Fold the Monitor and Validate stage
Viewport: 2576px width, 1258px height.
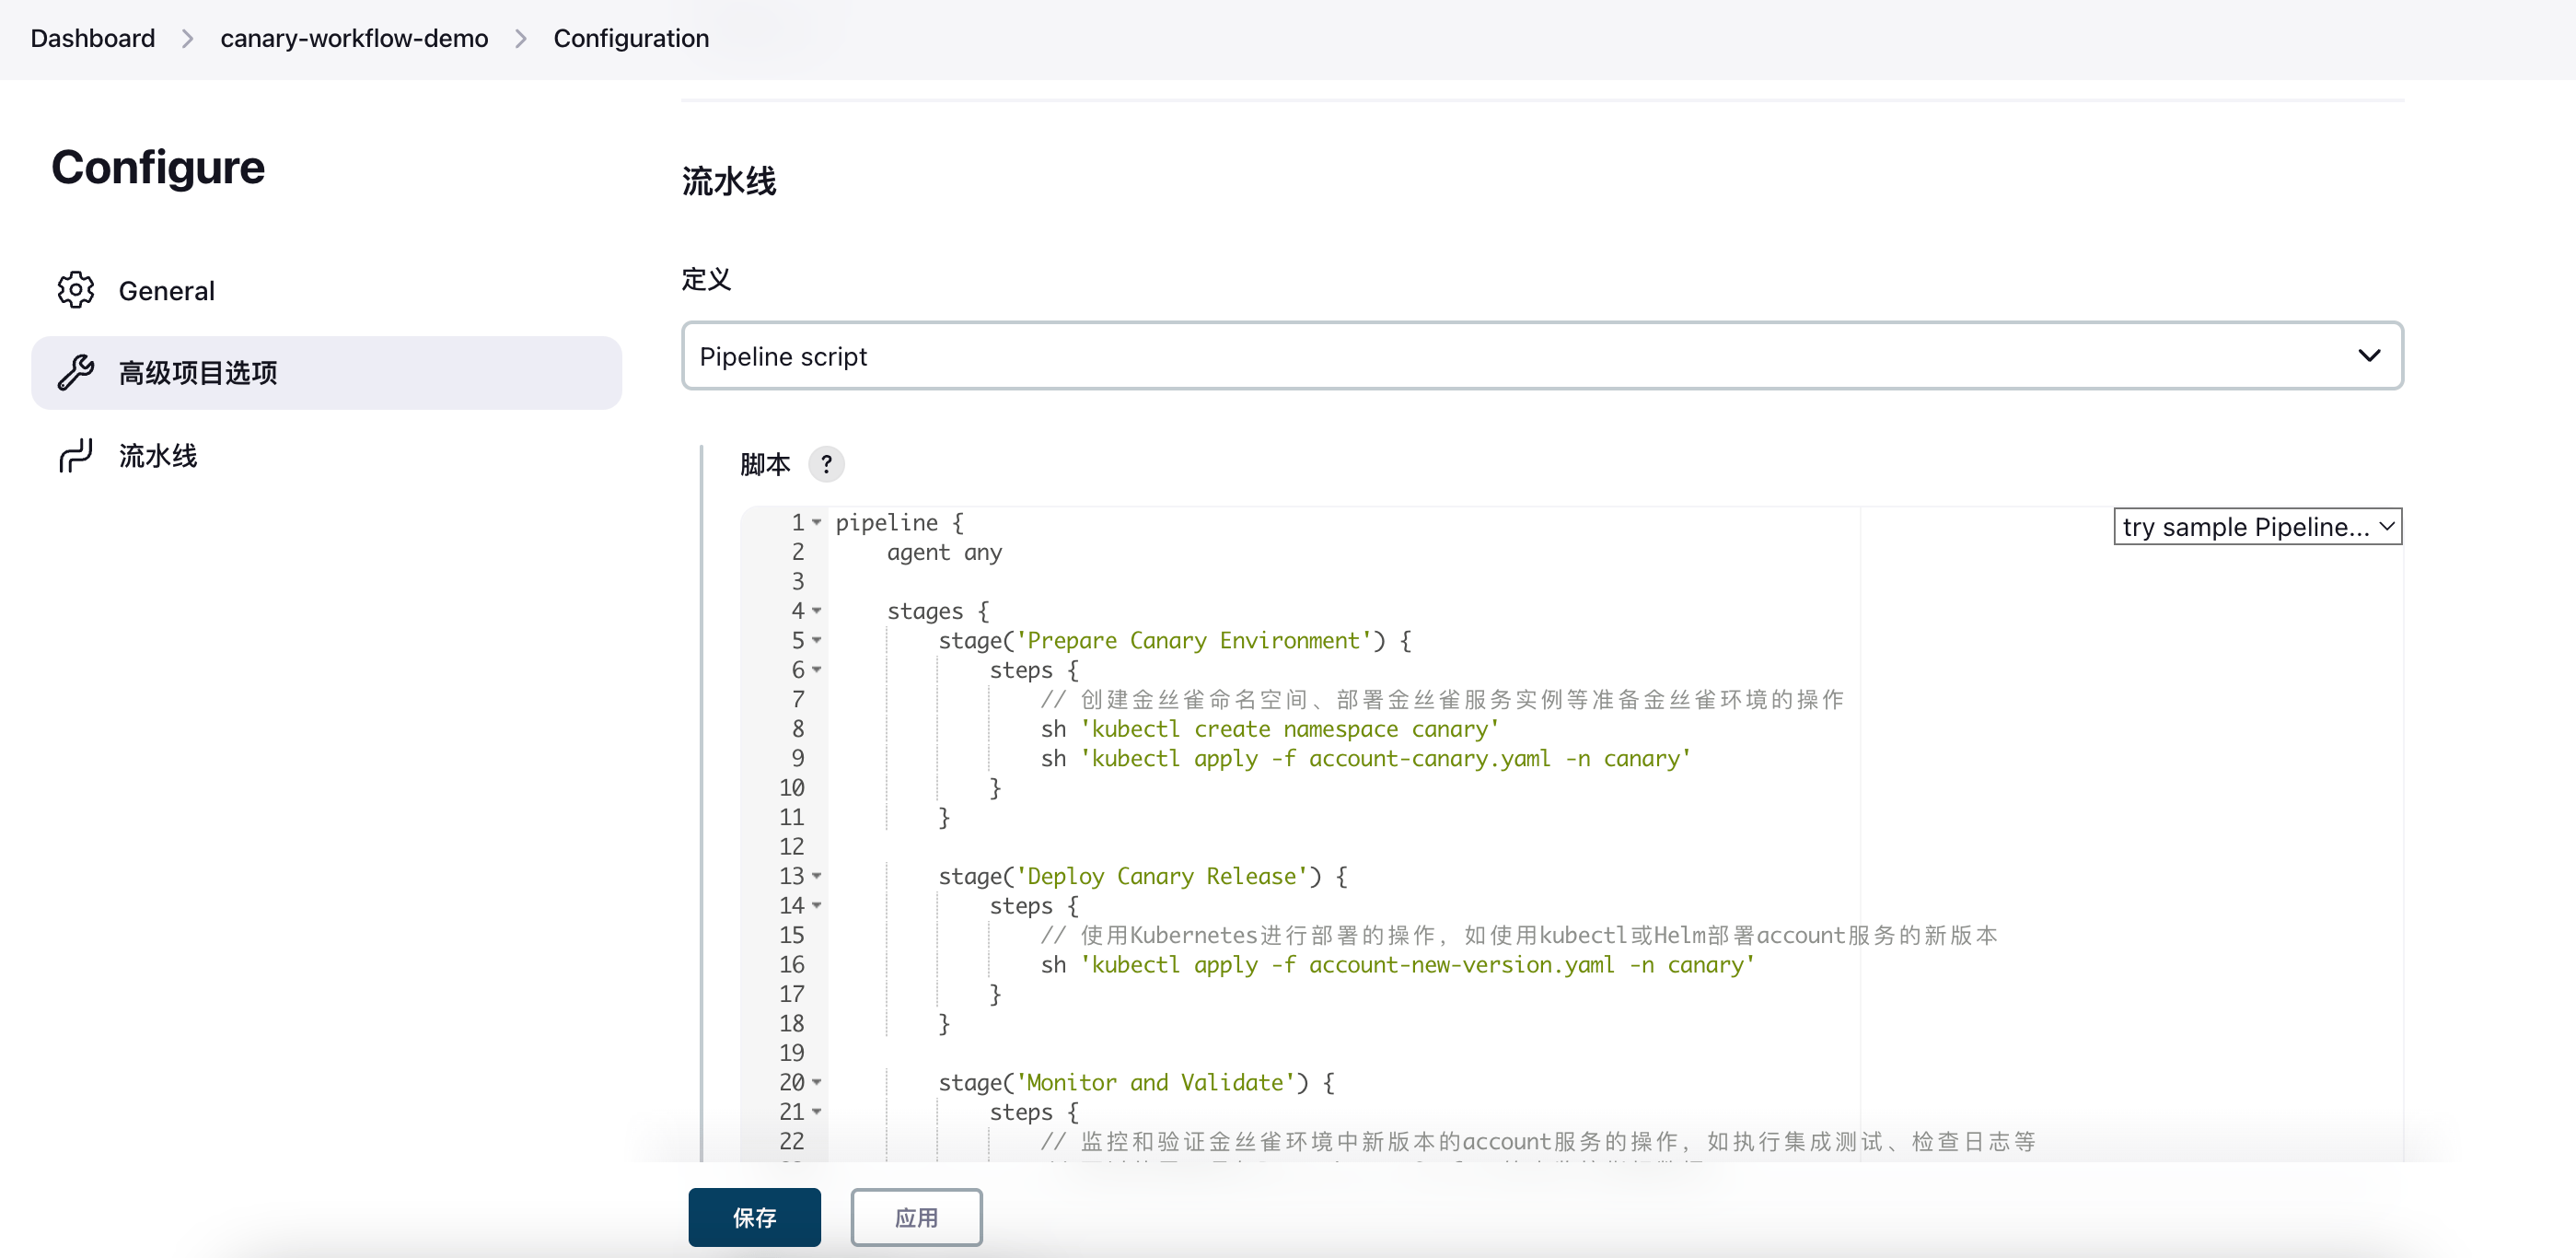pyautogui.click(x=817, y=1082)
